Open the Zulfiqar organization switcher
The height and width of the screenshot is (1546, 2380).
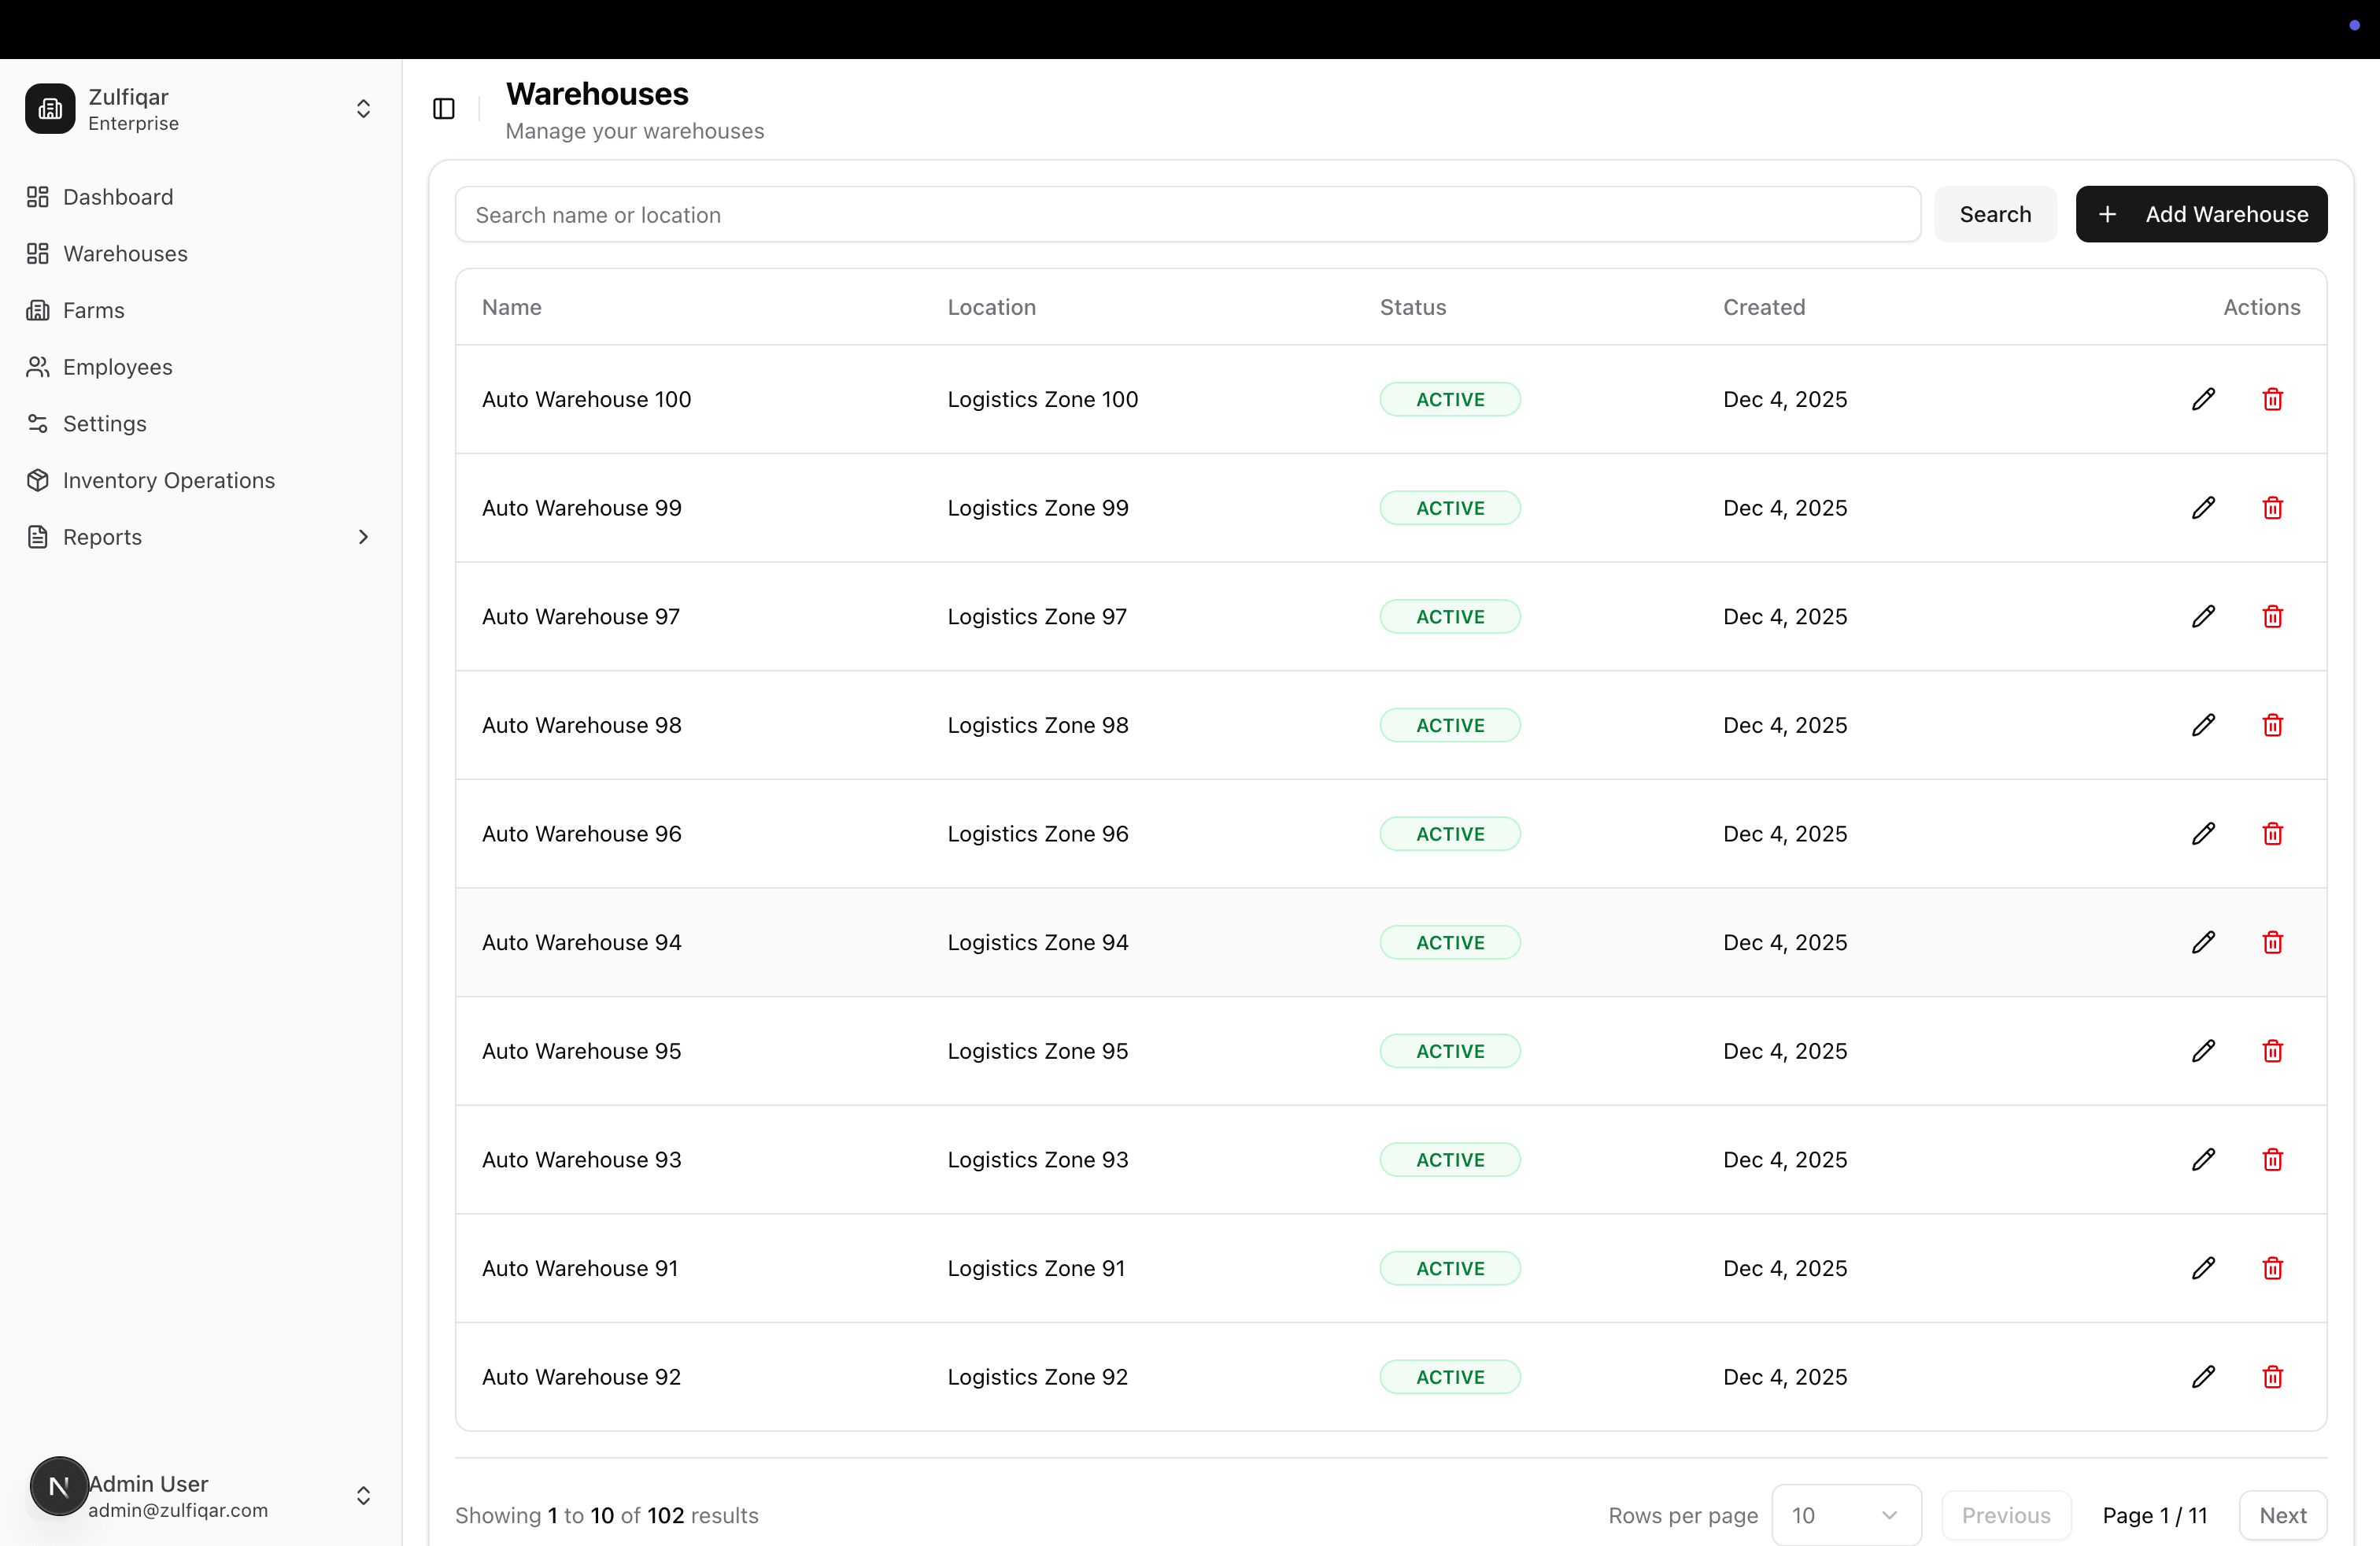[363, 108]
